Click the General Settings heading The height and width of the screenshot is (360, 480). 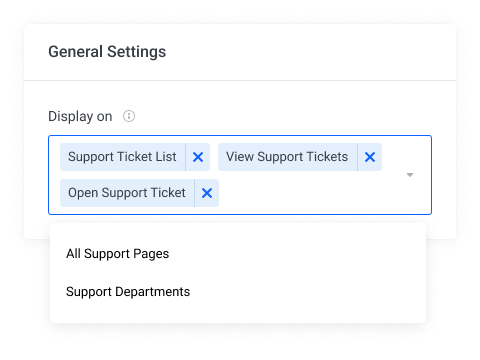[x=107, y=52]
